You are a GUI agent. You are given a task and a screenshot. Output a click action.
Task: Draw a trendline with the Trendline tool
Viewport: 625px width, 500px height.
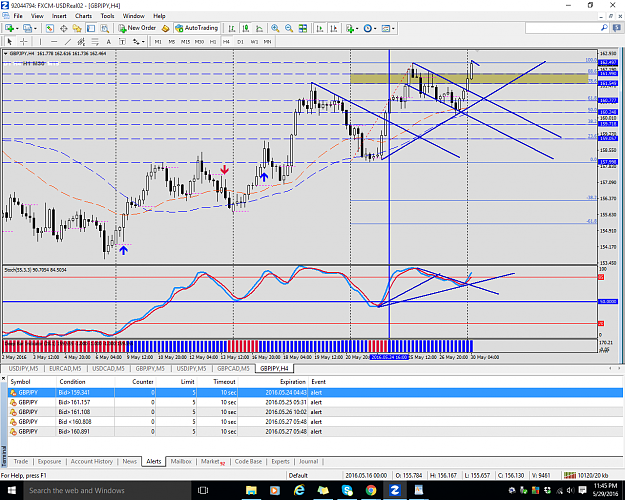(68, 41)
